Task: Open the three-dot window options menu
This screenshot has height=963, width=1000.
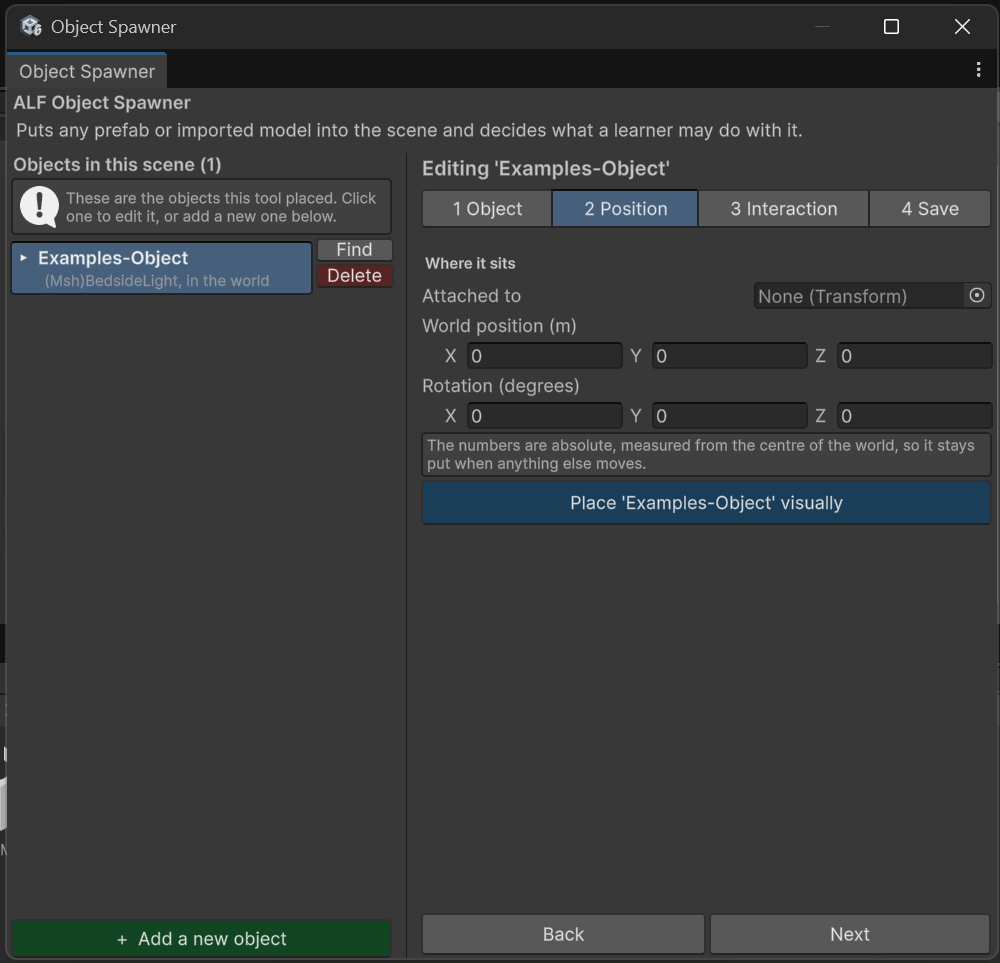Action: coord(978,70)
